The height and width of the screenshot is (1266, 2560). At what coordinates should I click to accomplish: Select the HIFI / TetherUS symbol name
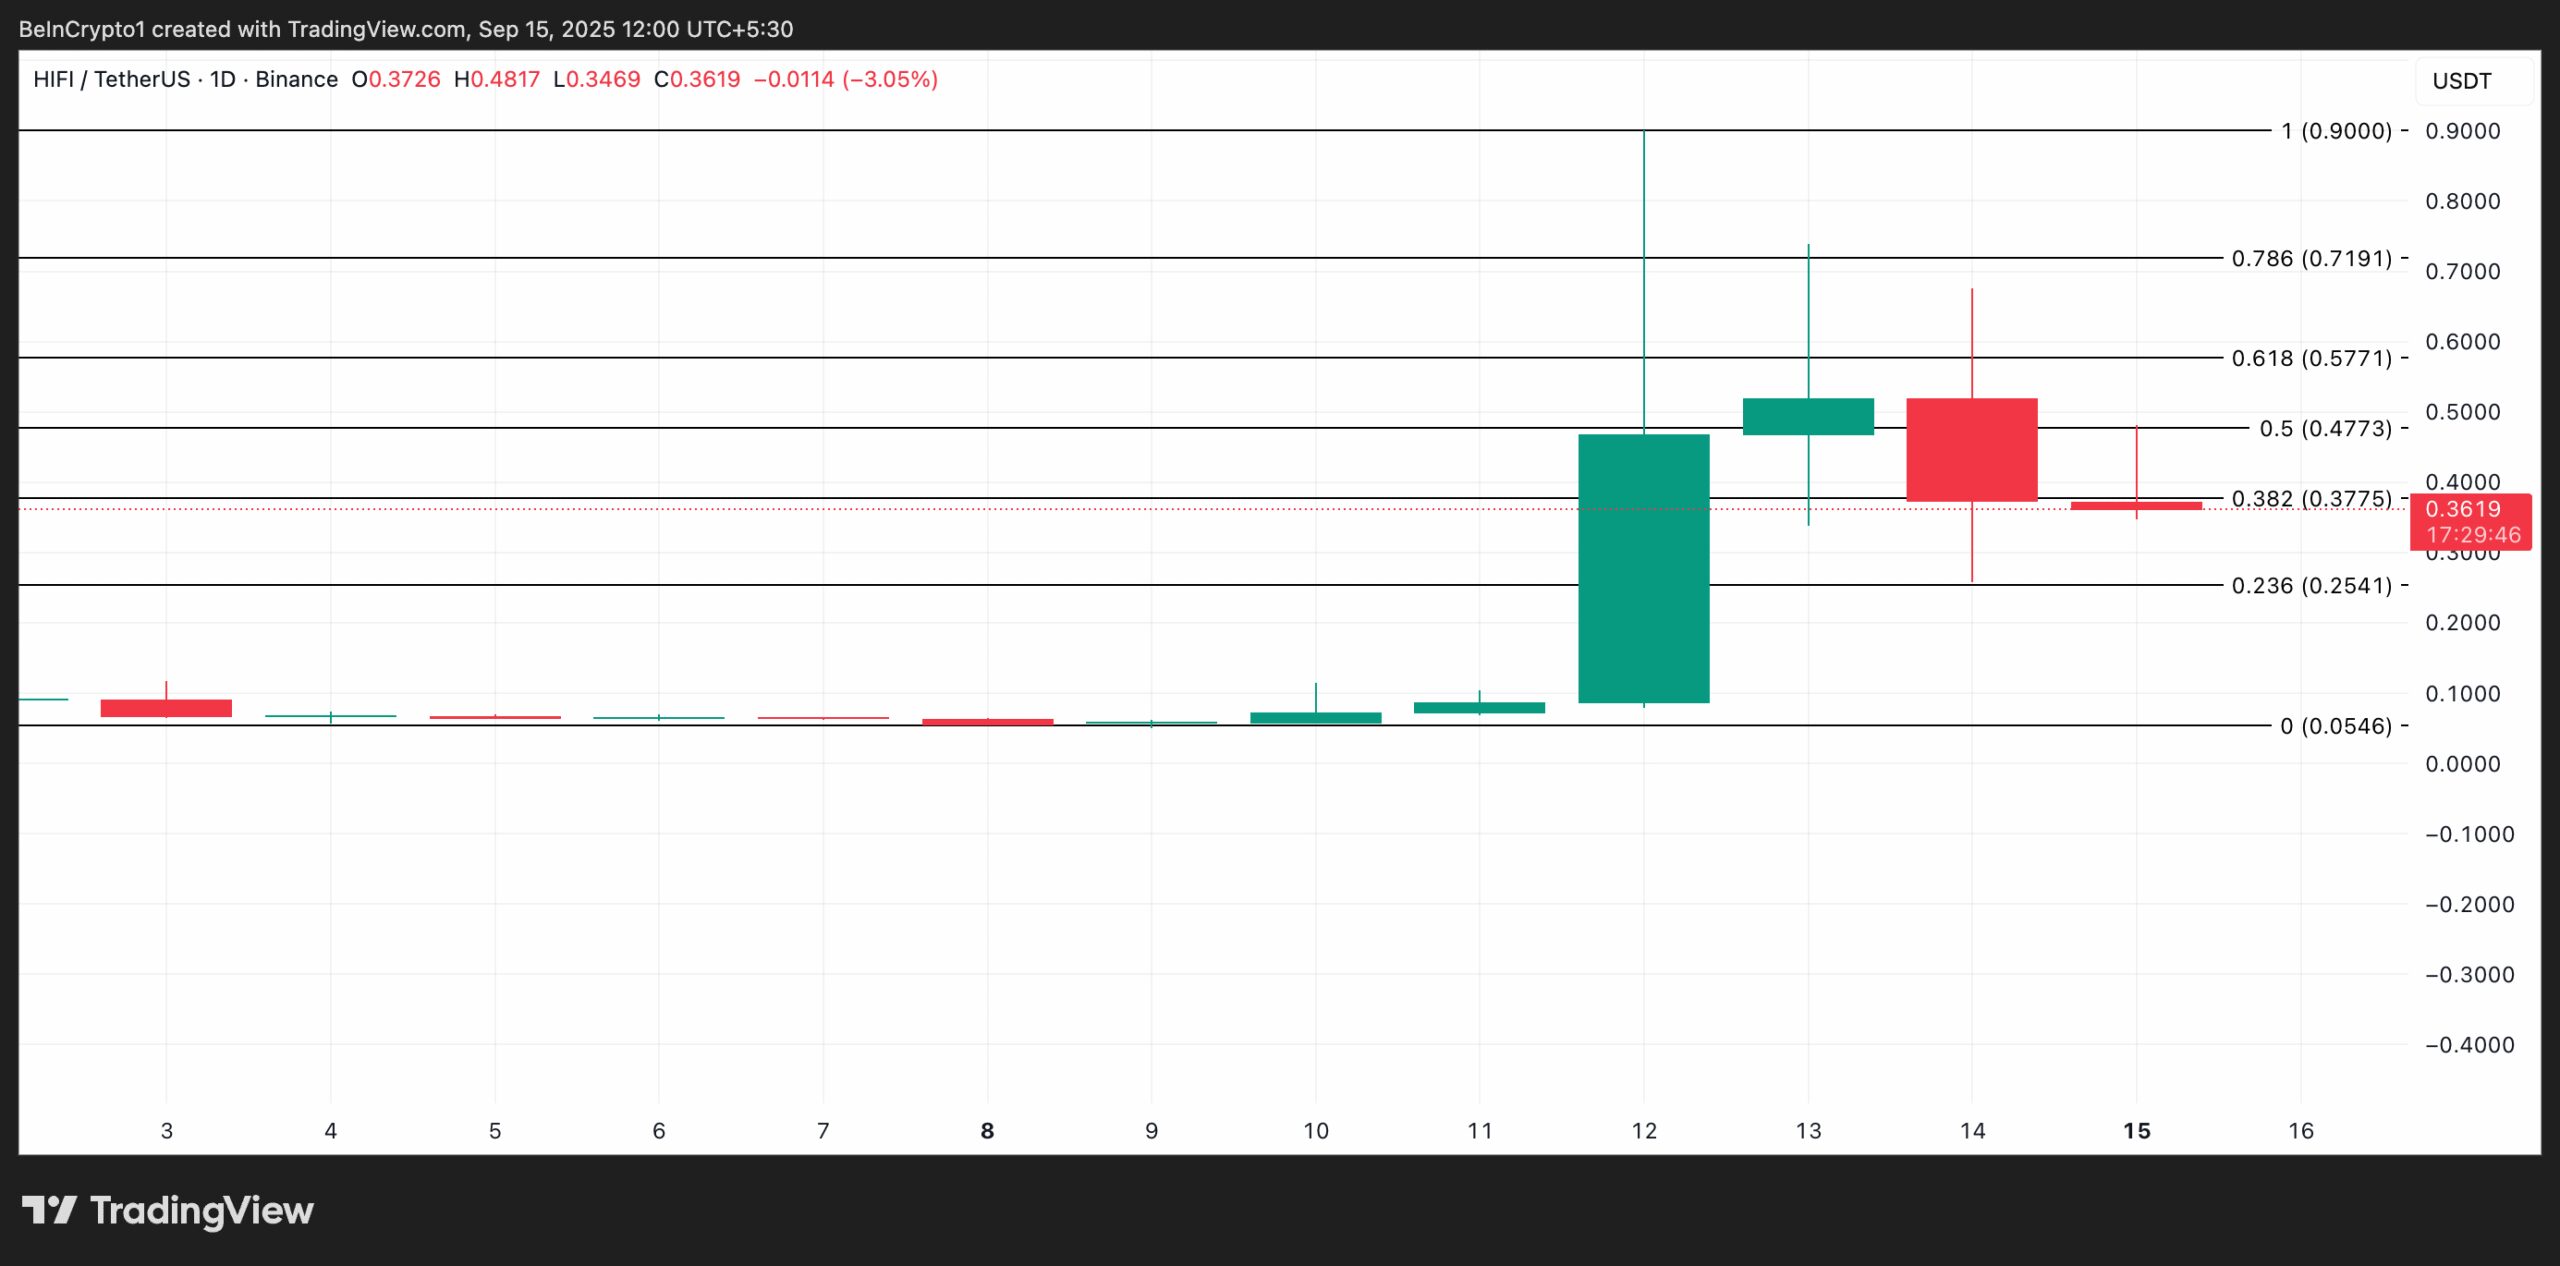point(115,79)
